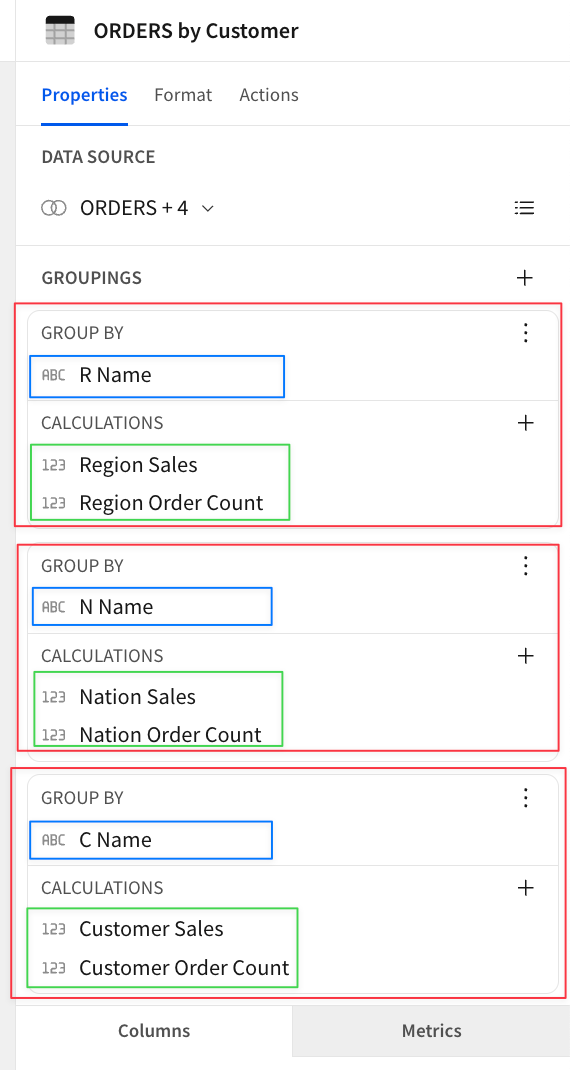Select the Region Sales calculation
The width and height of the screenshot is (570, 1070).
(x=139, y=465)
